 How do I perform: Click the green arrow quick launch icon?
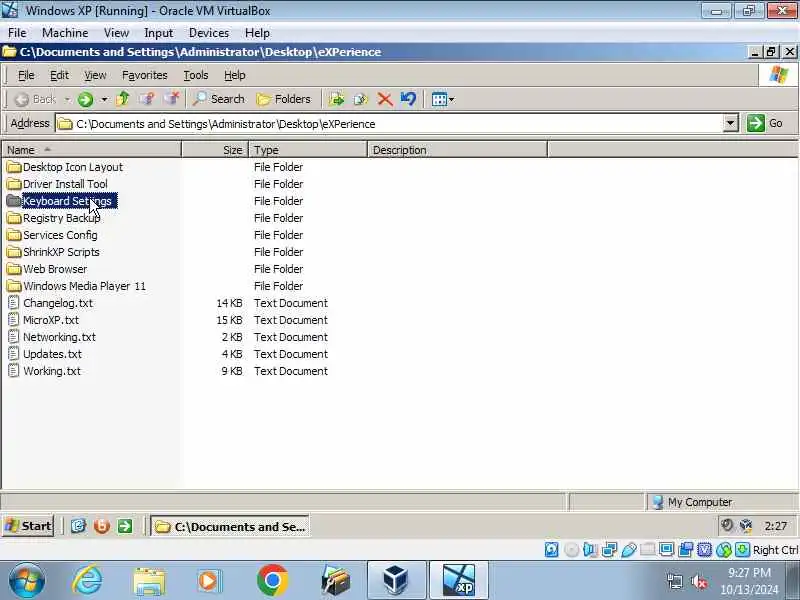125,526
